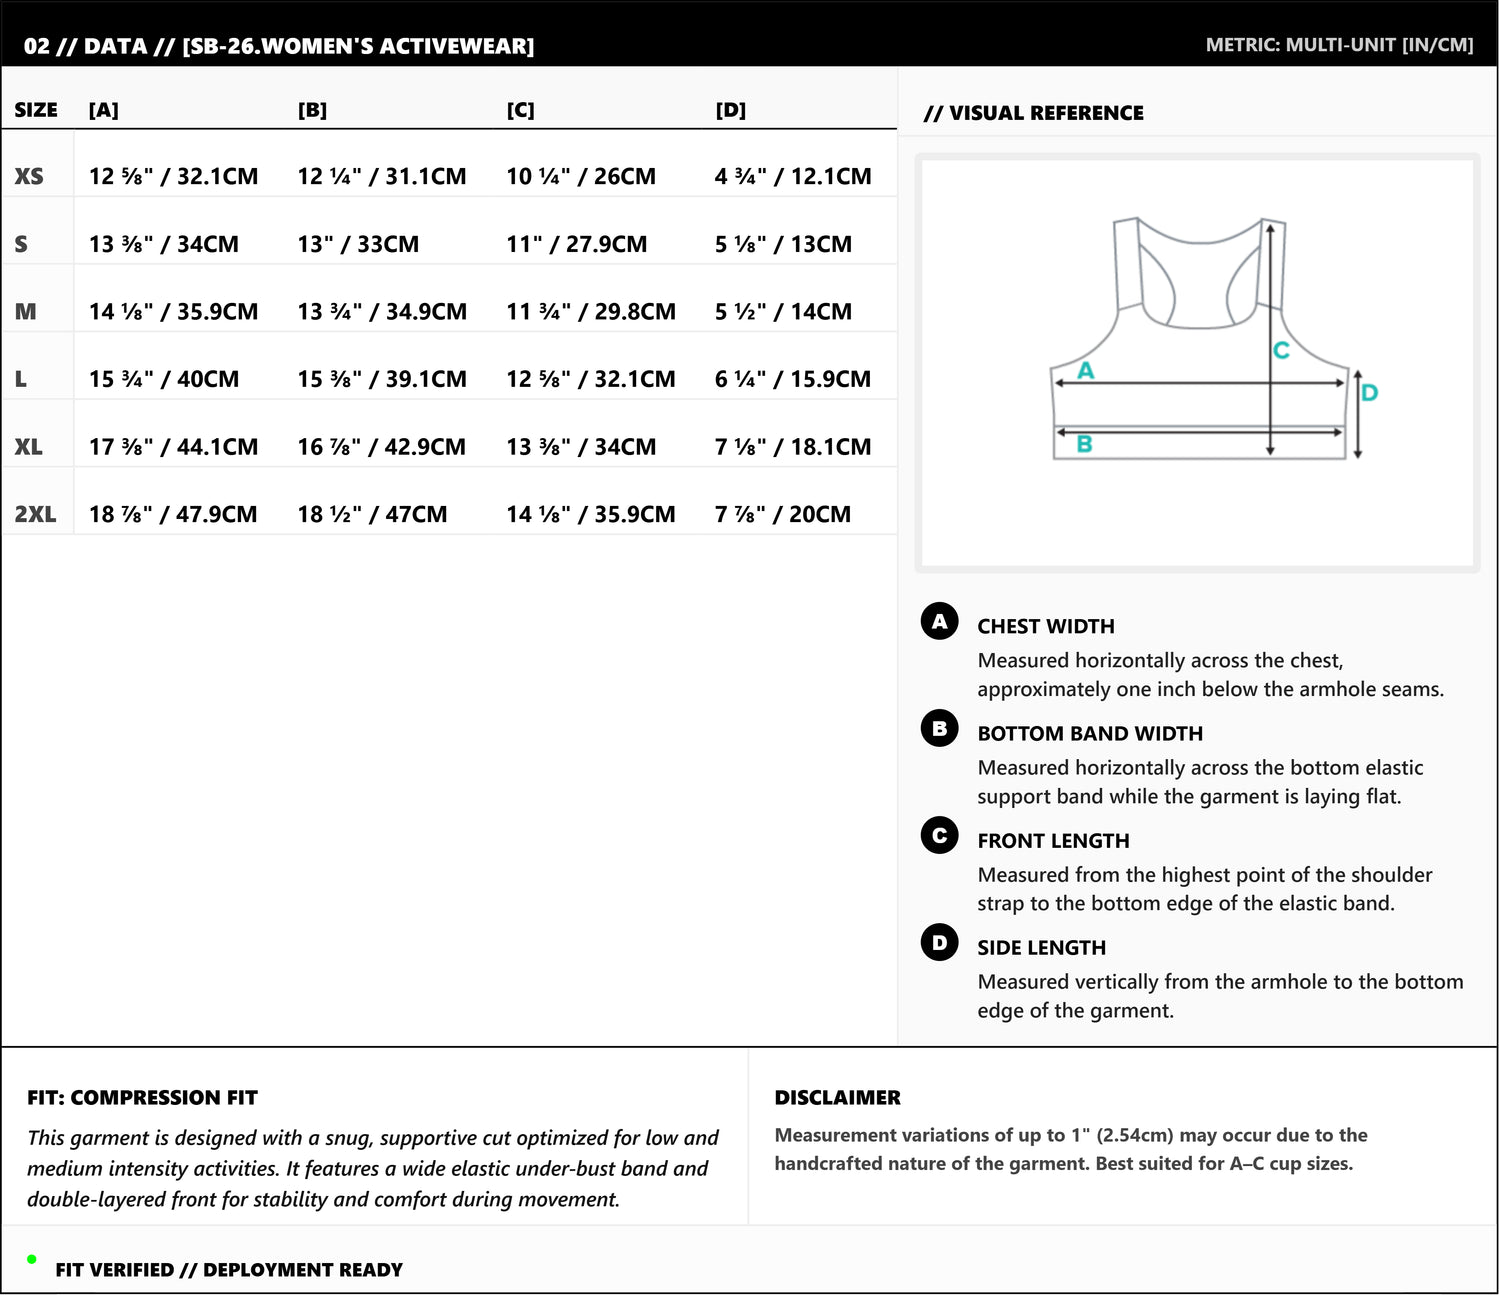Click the SB-26 Women's Activewear title

coord(279,46)
